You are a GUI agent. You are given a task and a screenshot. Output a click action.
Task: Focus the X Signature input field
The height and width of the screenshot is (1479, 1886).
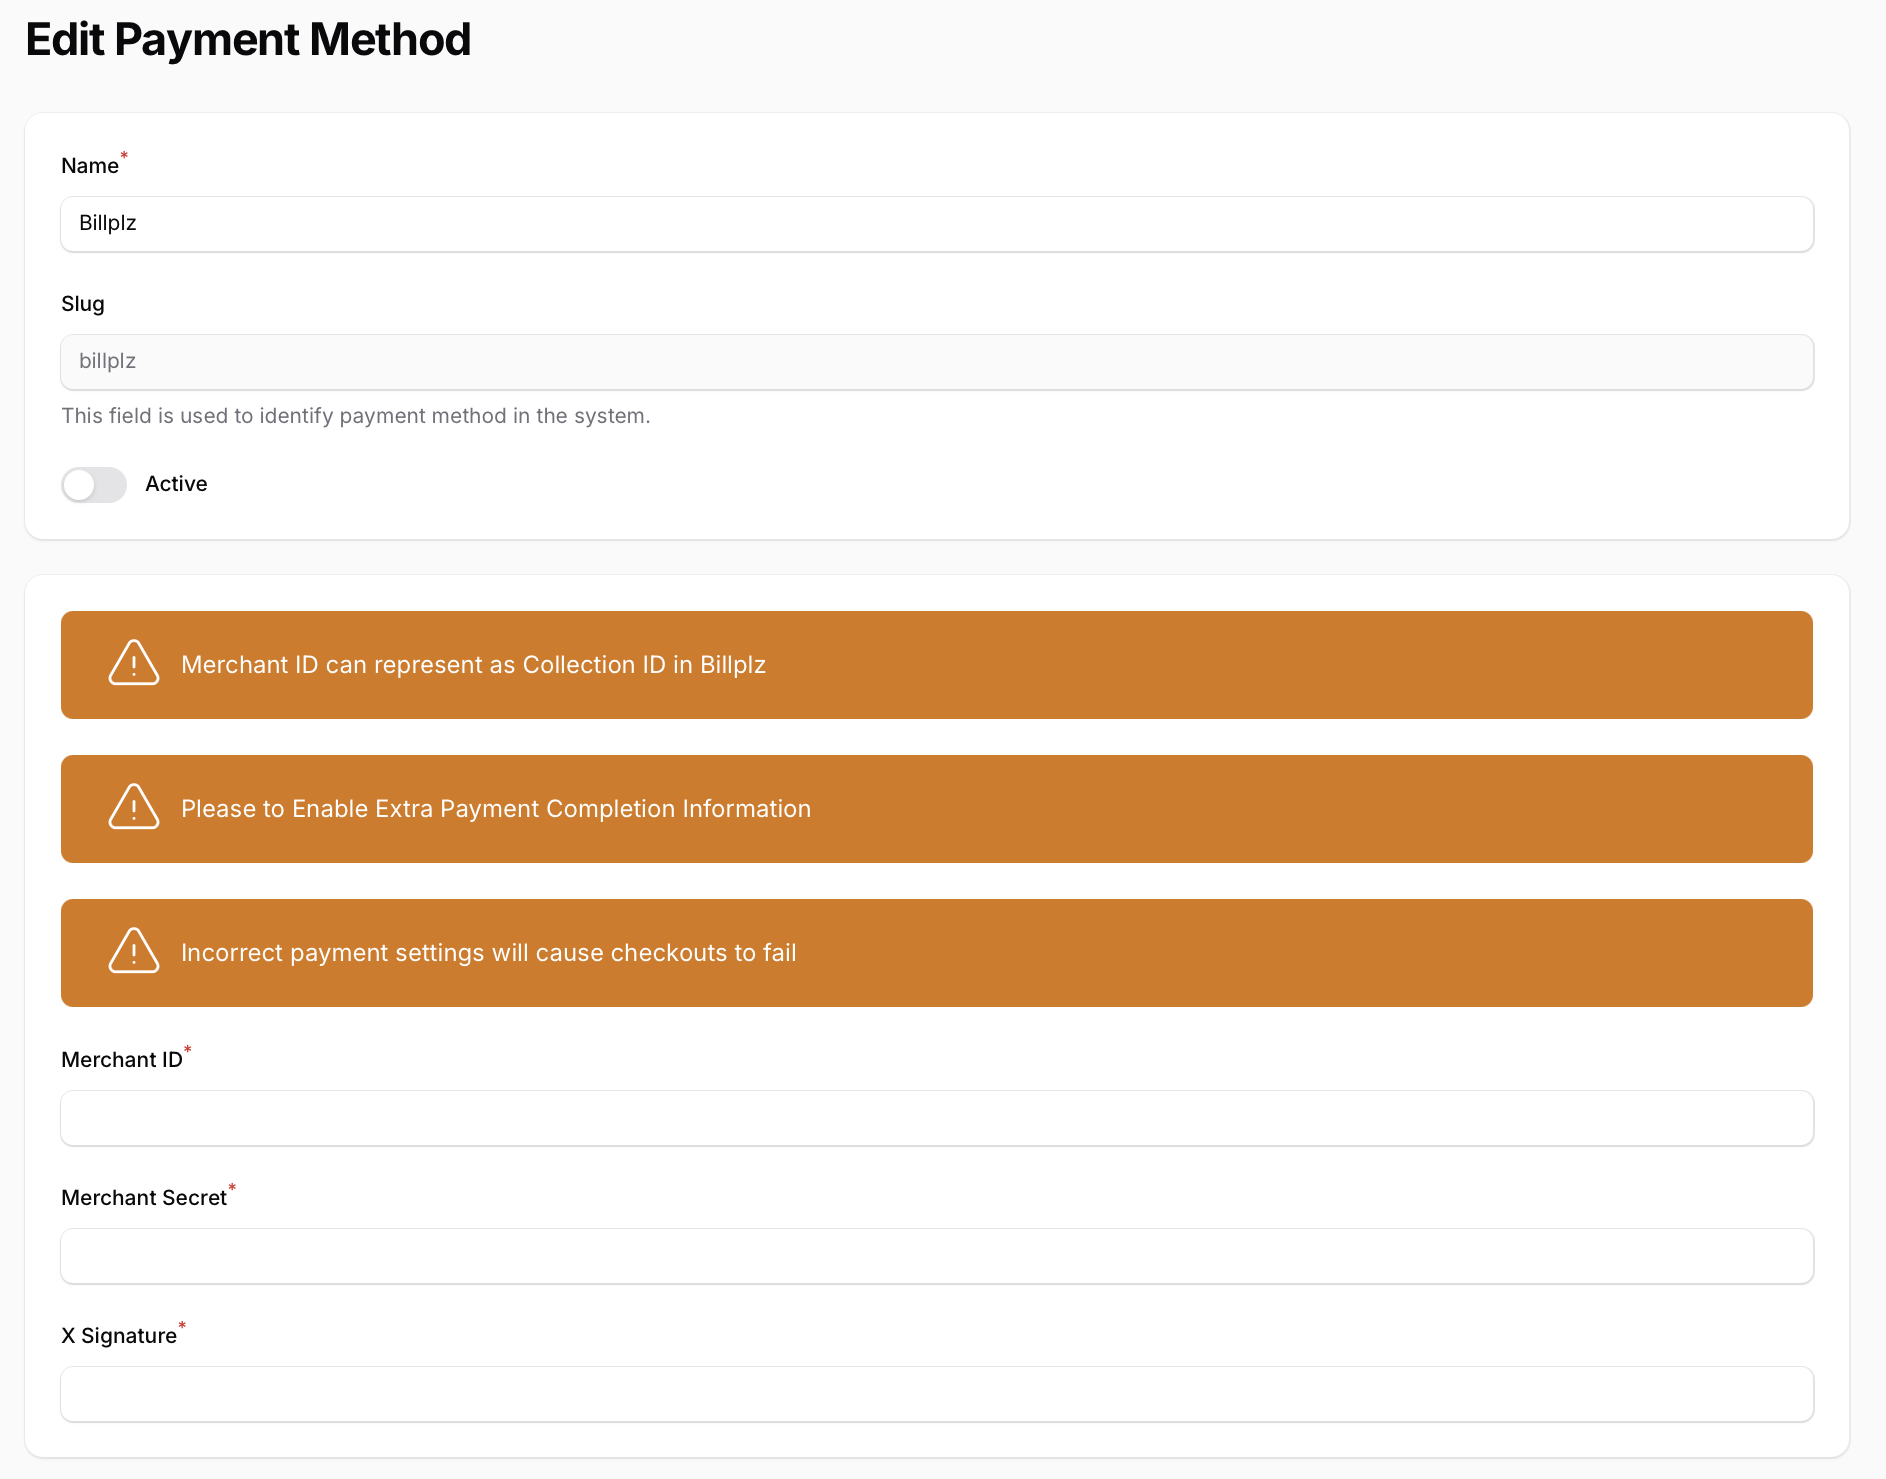937,1394
